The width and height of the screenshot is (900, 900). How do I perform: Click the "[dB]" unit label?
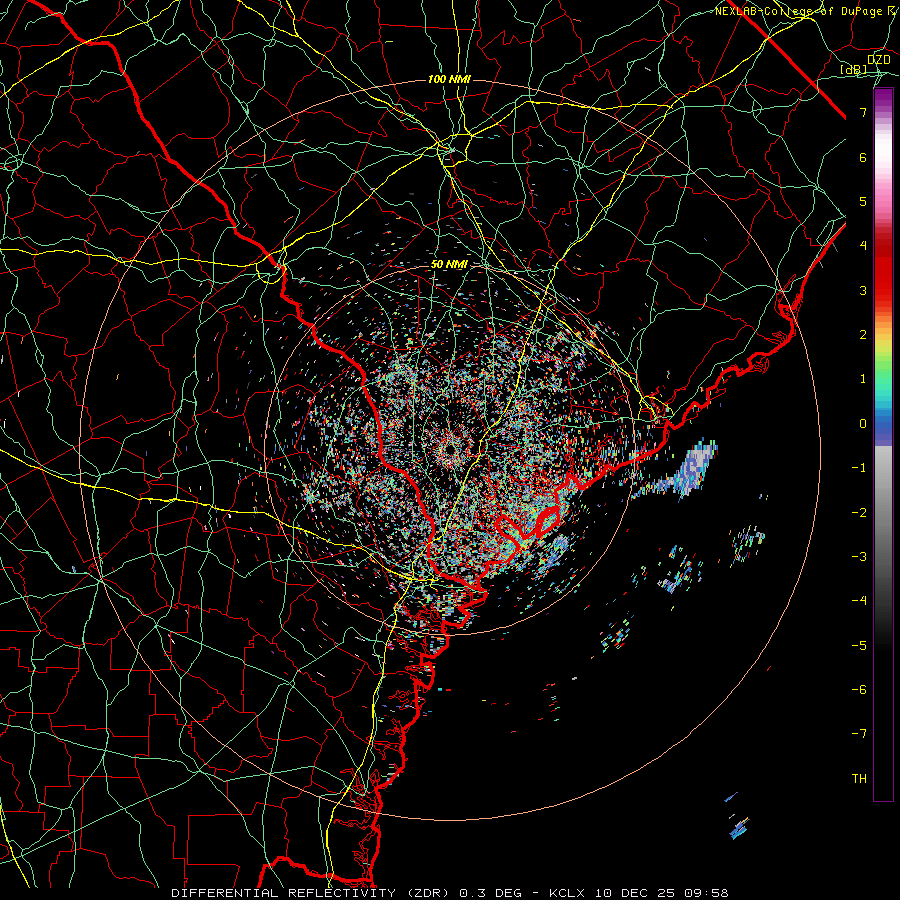[854, 69]
